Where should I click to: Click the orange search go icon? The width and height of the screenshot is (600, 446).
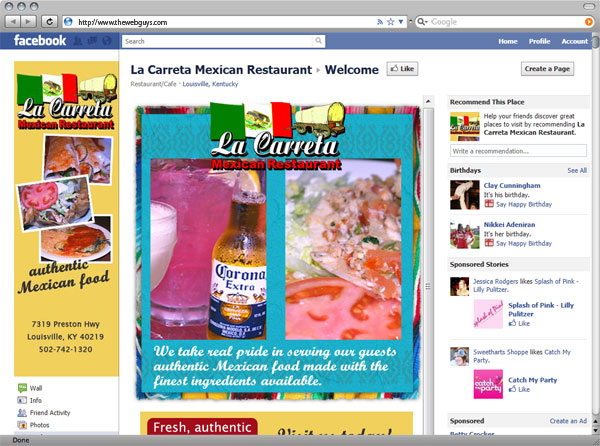coord(589,22)
